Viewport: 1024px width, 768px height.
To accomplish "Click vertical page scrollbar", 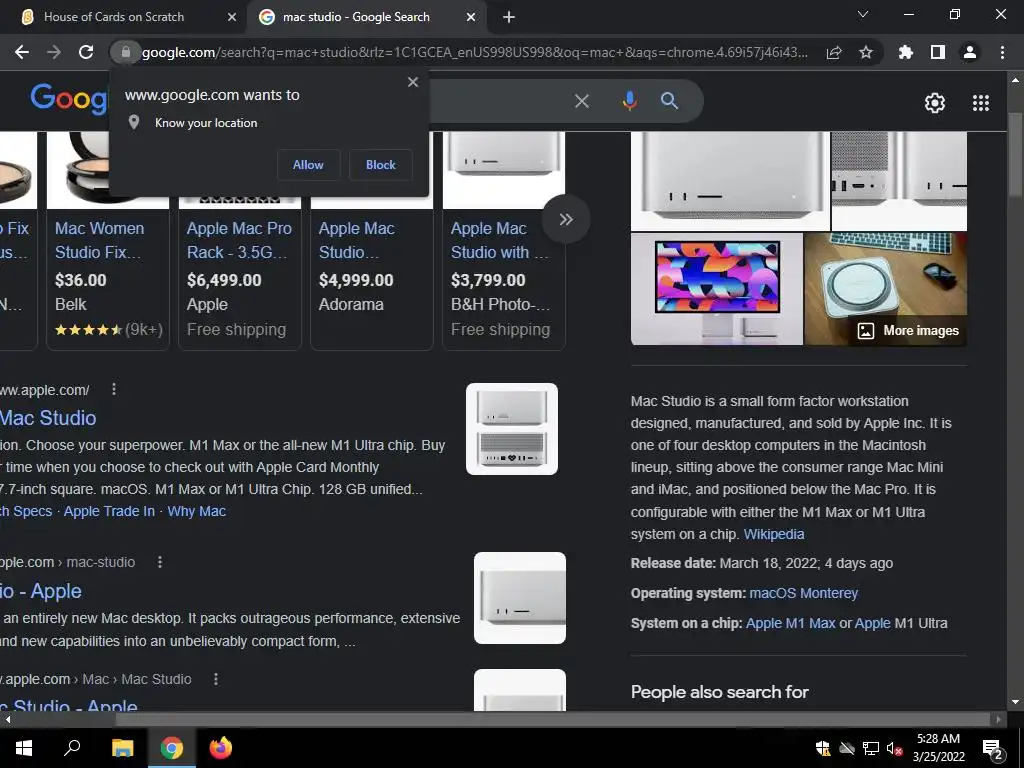I will click(1015, 153).
